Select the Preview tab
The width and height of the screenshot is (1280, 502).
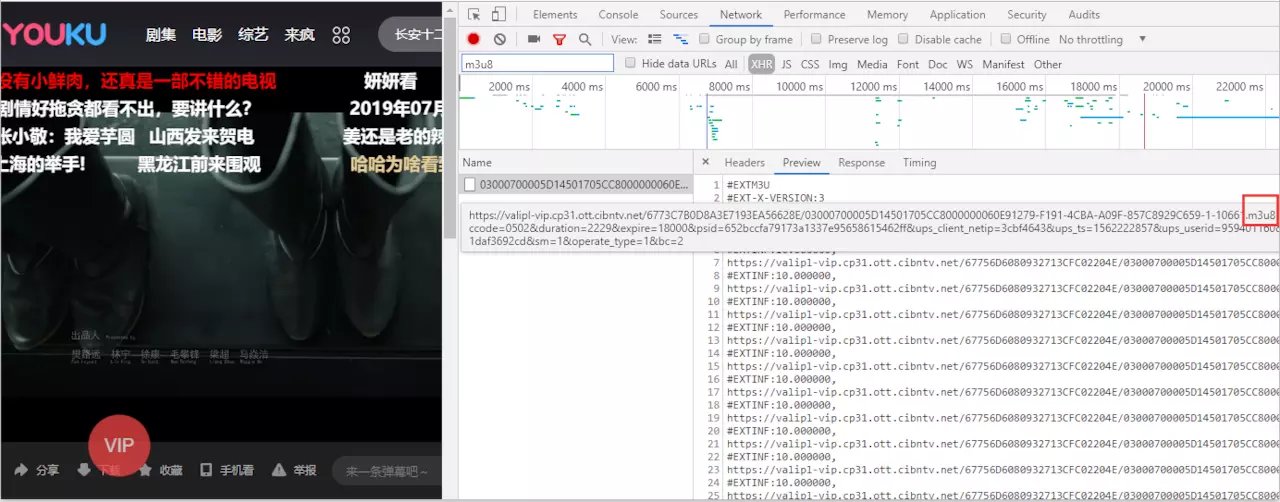pyautogui.click(x=801, y=163)
